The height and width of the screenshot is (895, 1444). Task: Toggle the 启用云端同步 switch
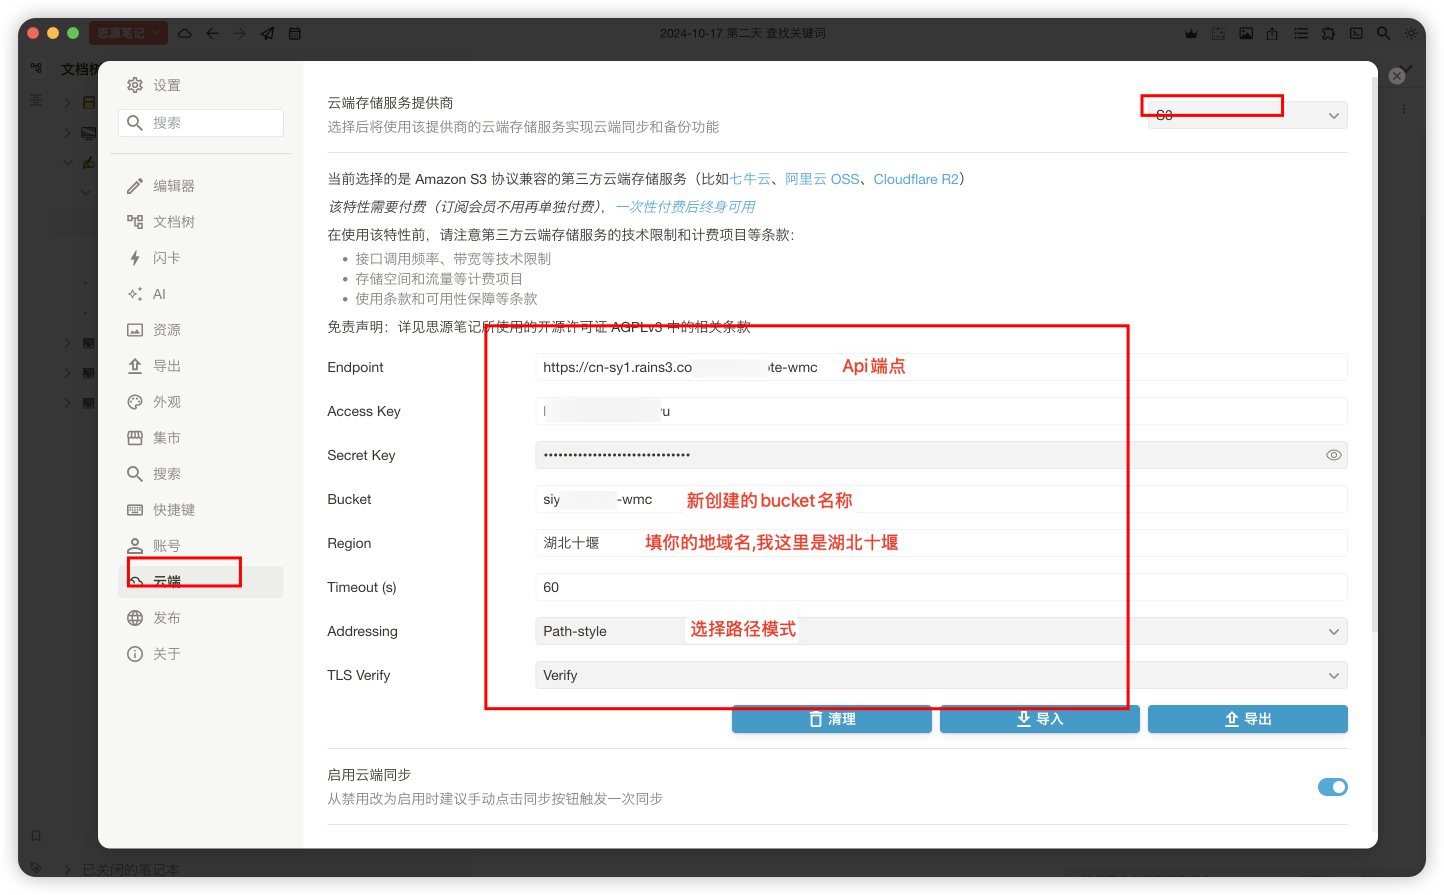(1332, 787)
